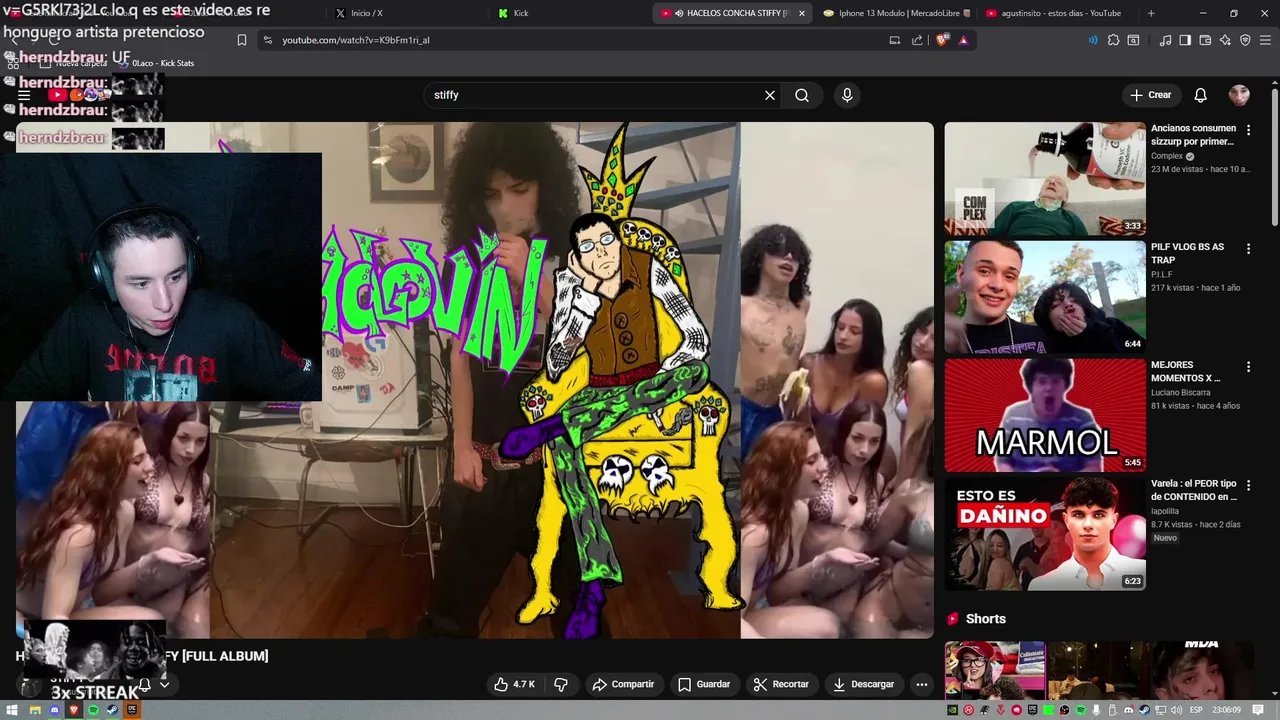Image resolution: width=1280 pixels, height=720 pixels.
Task: Like the video with 4.7 K likes
Action: click(514, 684)
